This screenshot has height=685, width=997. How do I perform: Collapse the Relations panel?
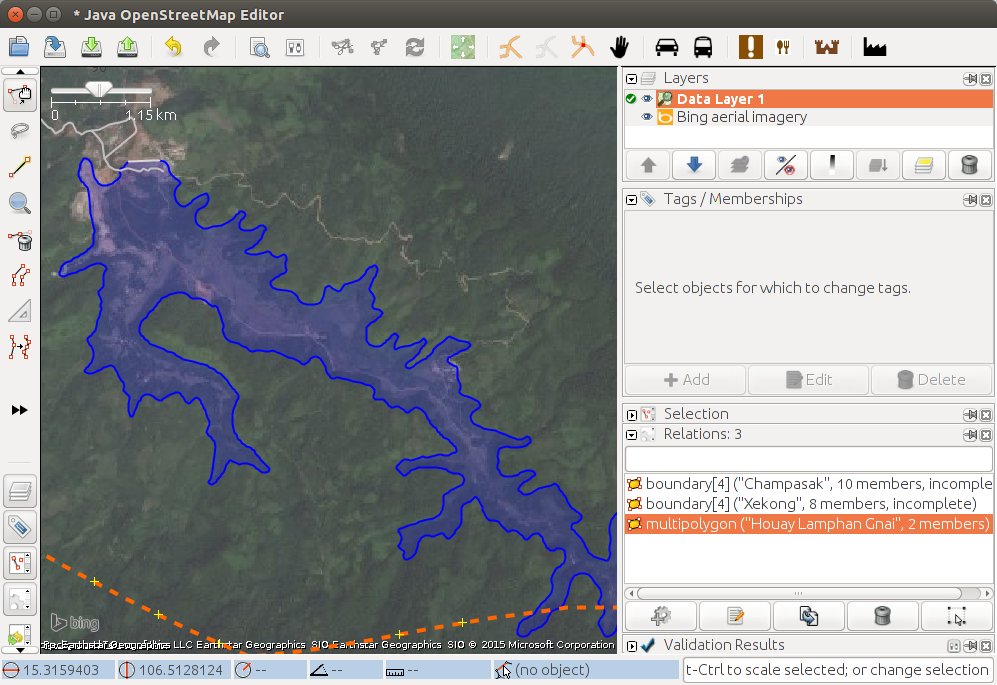[632, 434]
